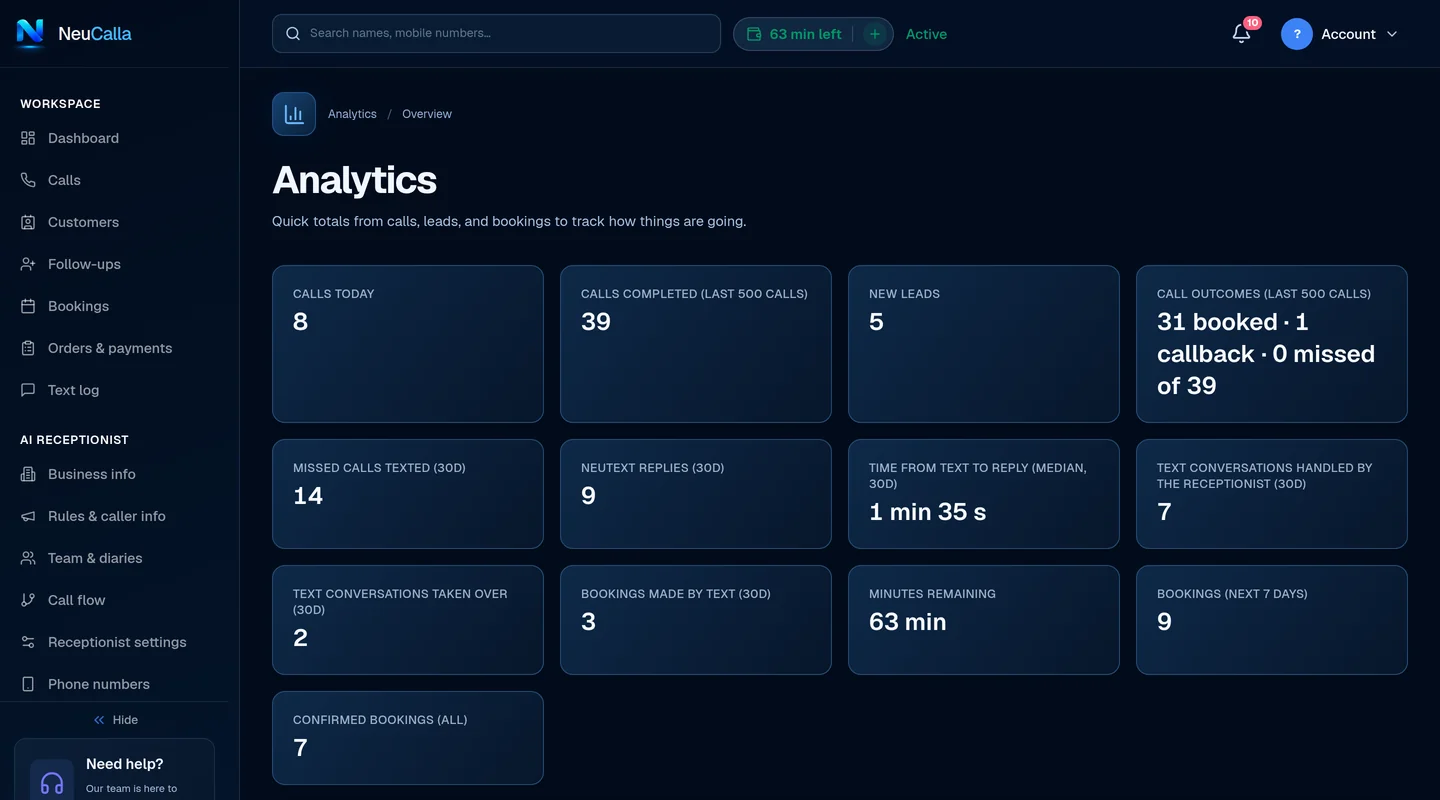Open the Calls Completed card
The image size is (1440, 800).
(696, 344)
